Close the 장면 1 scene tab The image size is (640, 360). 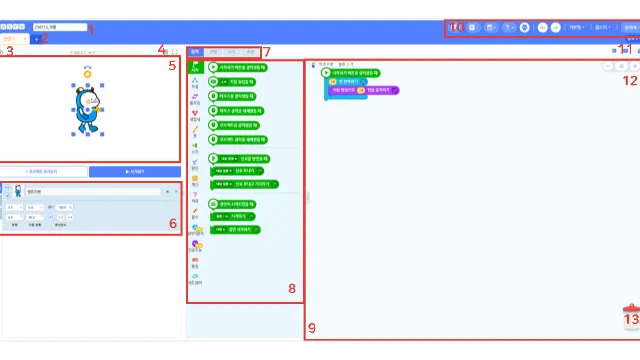coord(25,39)
